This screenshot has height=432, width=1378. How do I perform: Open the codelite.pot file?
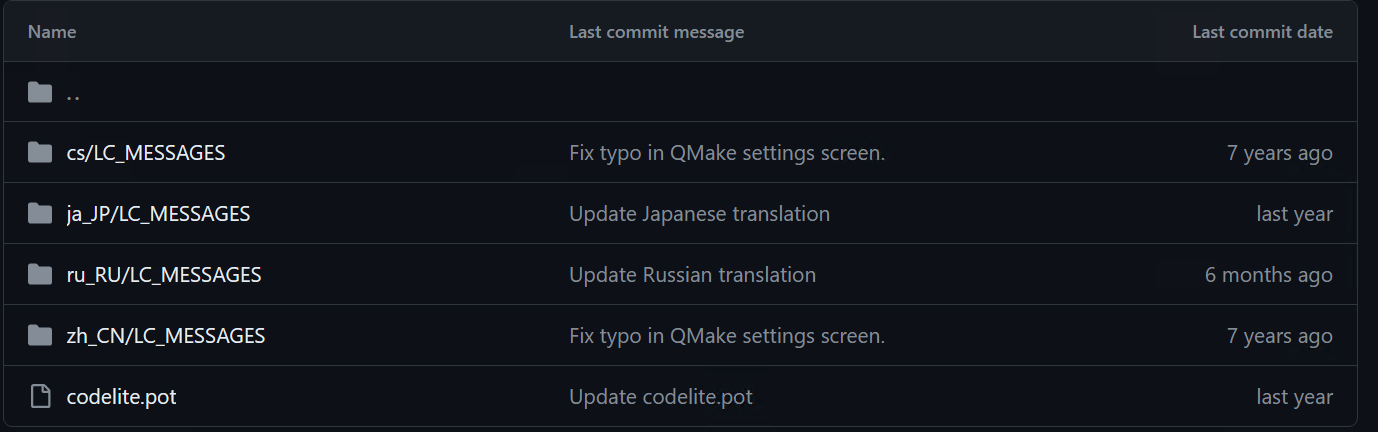point(121,397)
